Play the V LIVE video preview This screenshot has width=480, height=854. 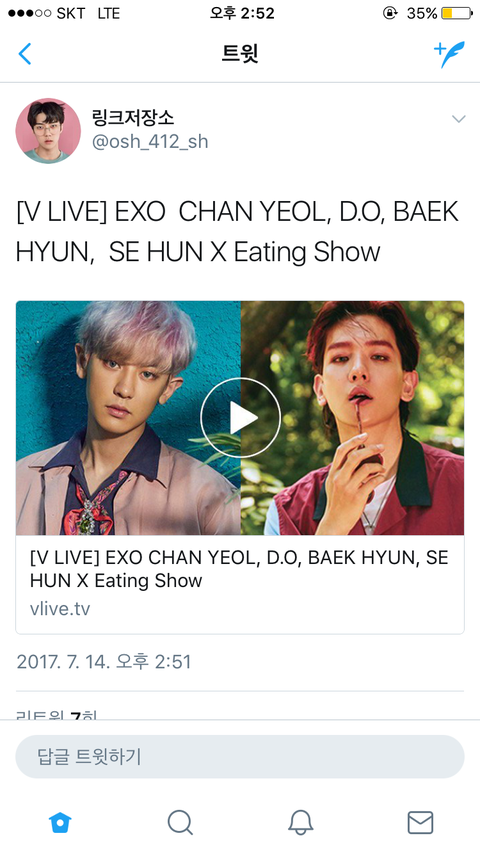(x=240, y=418)
